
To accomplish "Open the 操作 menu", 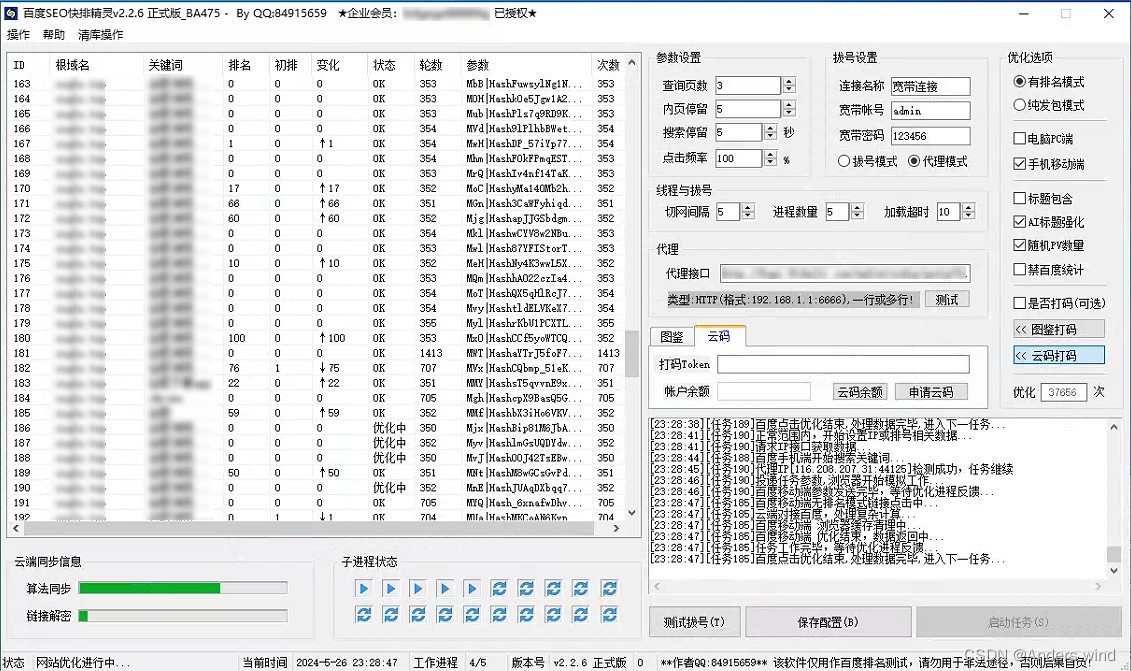I will [18, 35].
